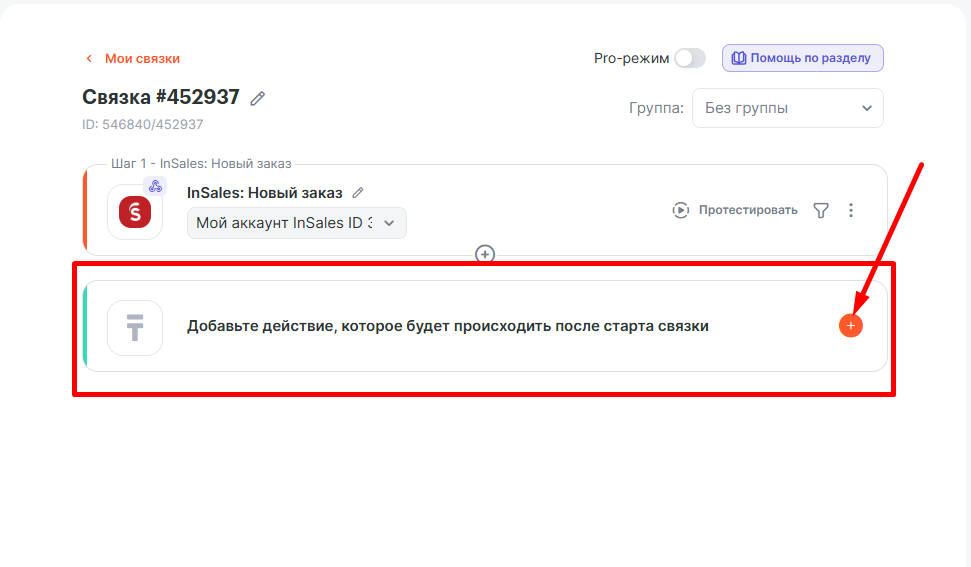Click the chevron arrow in the Без группы selector
The image size is (971, 567).
coord(866,108)
